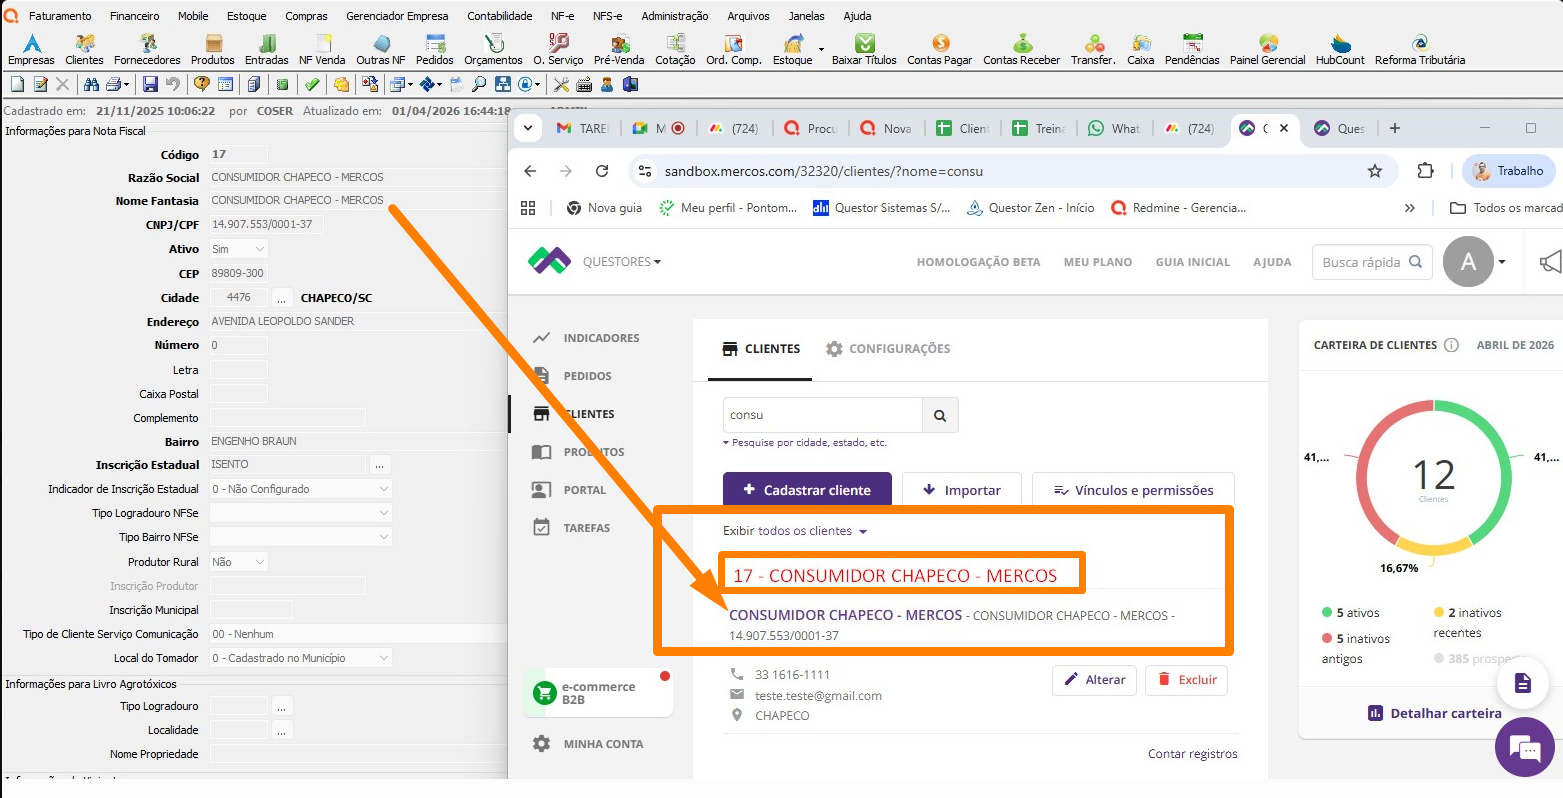1563x798 pixels.
Task: Launch HubCount from the toolbar
Action: (1340, 49)
